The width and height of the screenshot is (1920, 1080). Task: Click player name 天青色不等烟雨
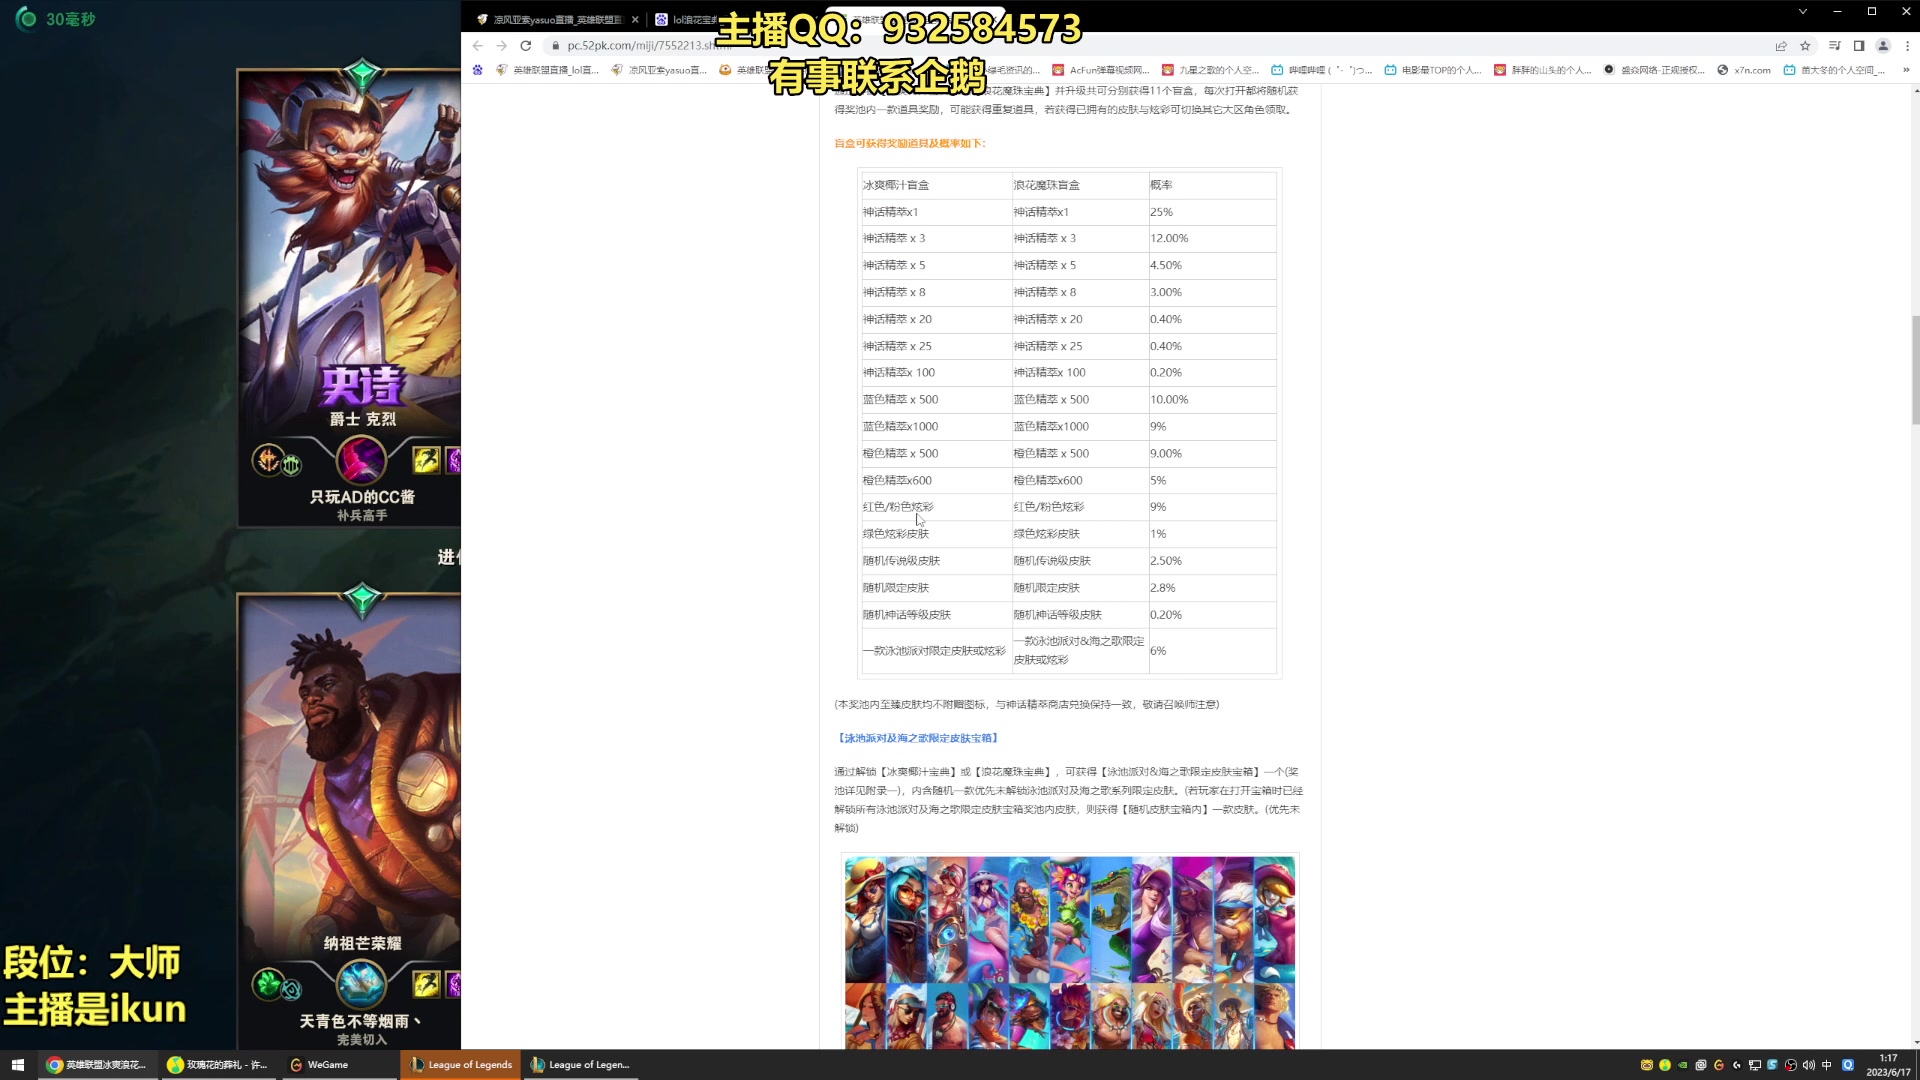[360, 1021]
